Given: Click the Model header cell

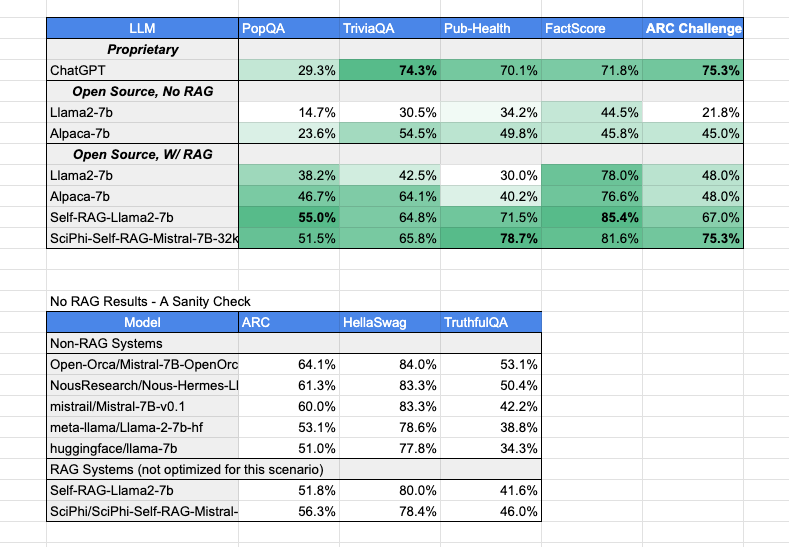Looking at the screenshot, I should pos(143,322).
